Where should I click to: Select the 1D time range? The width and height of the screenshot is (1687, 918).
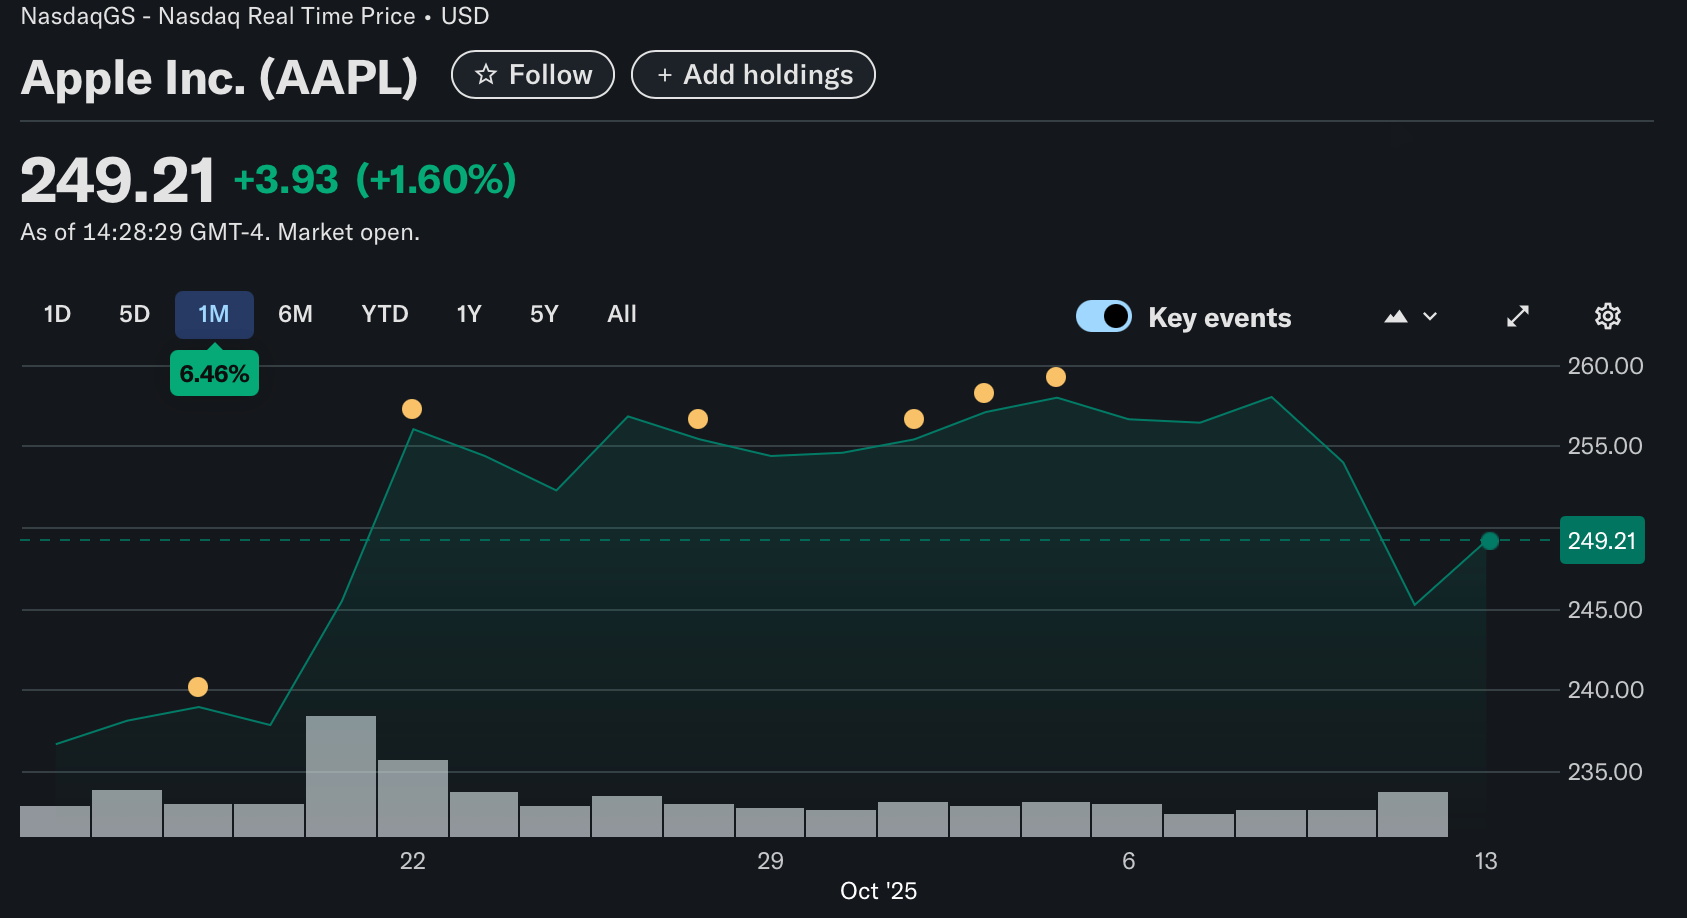point(57,314)
